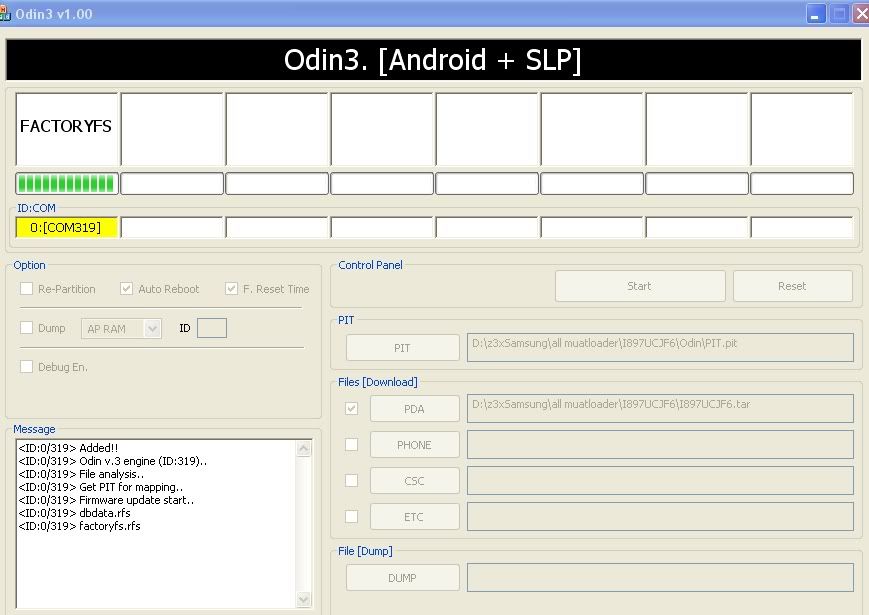Click the DUMP file path field
869x615 pixels.
point(660,577)
